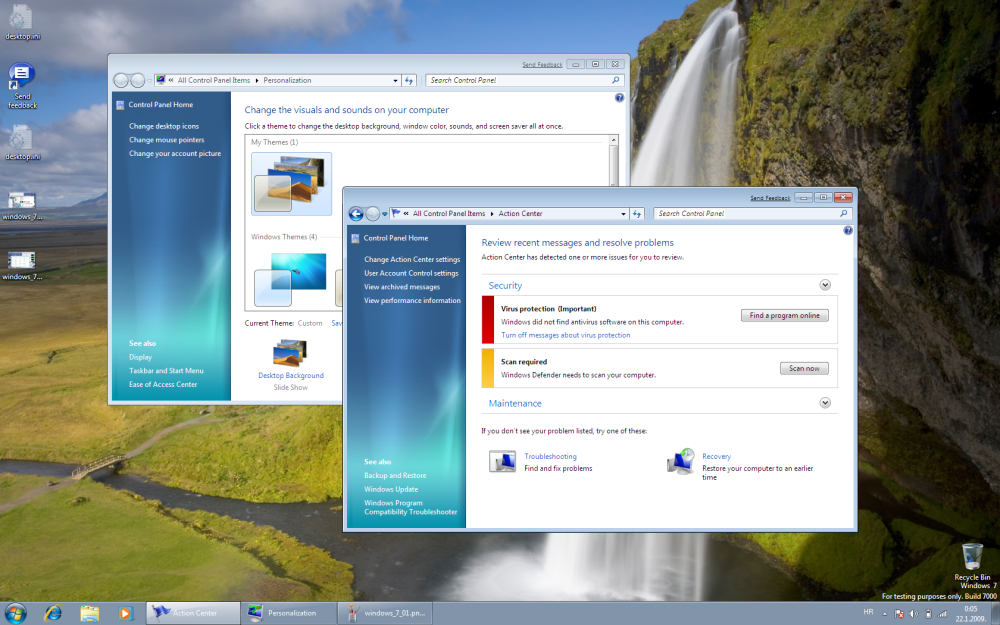This screenshot has height=625, width=1000.
Task: Refresh the Action Center address bar
Action: tap(636, 214)
